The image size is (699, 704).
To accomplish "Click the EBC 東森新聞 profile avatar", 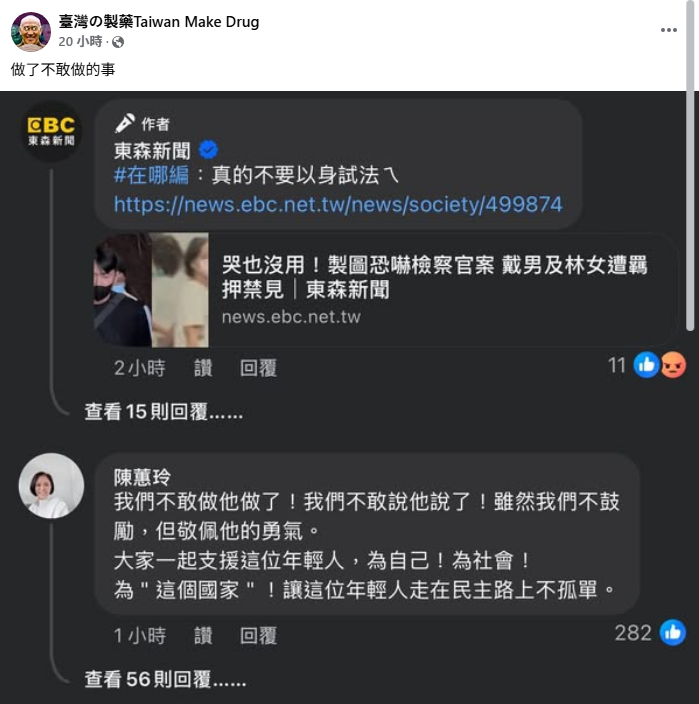I will pos(52,131).
